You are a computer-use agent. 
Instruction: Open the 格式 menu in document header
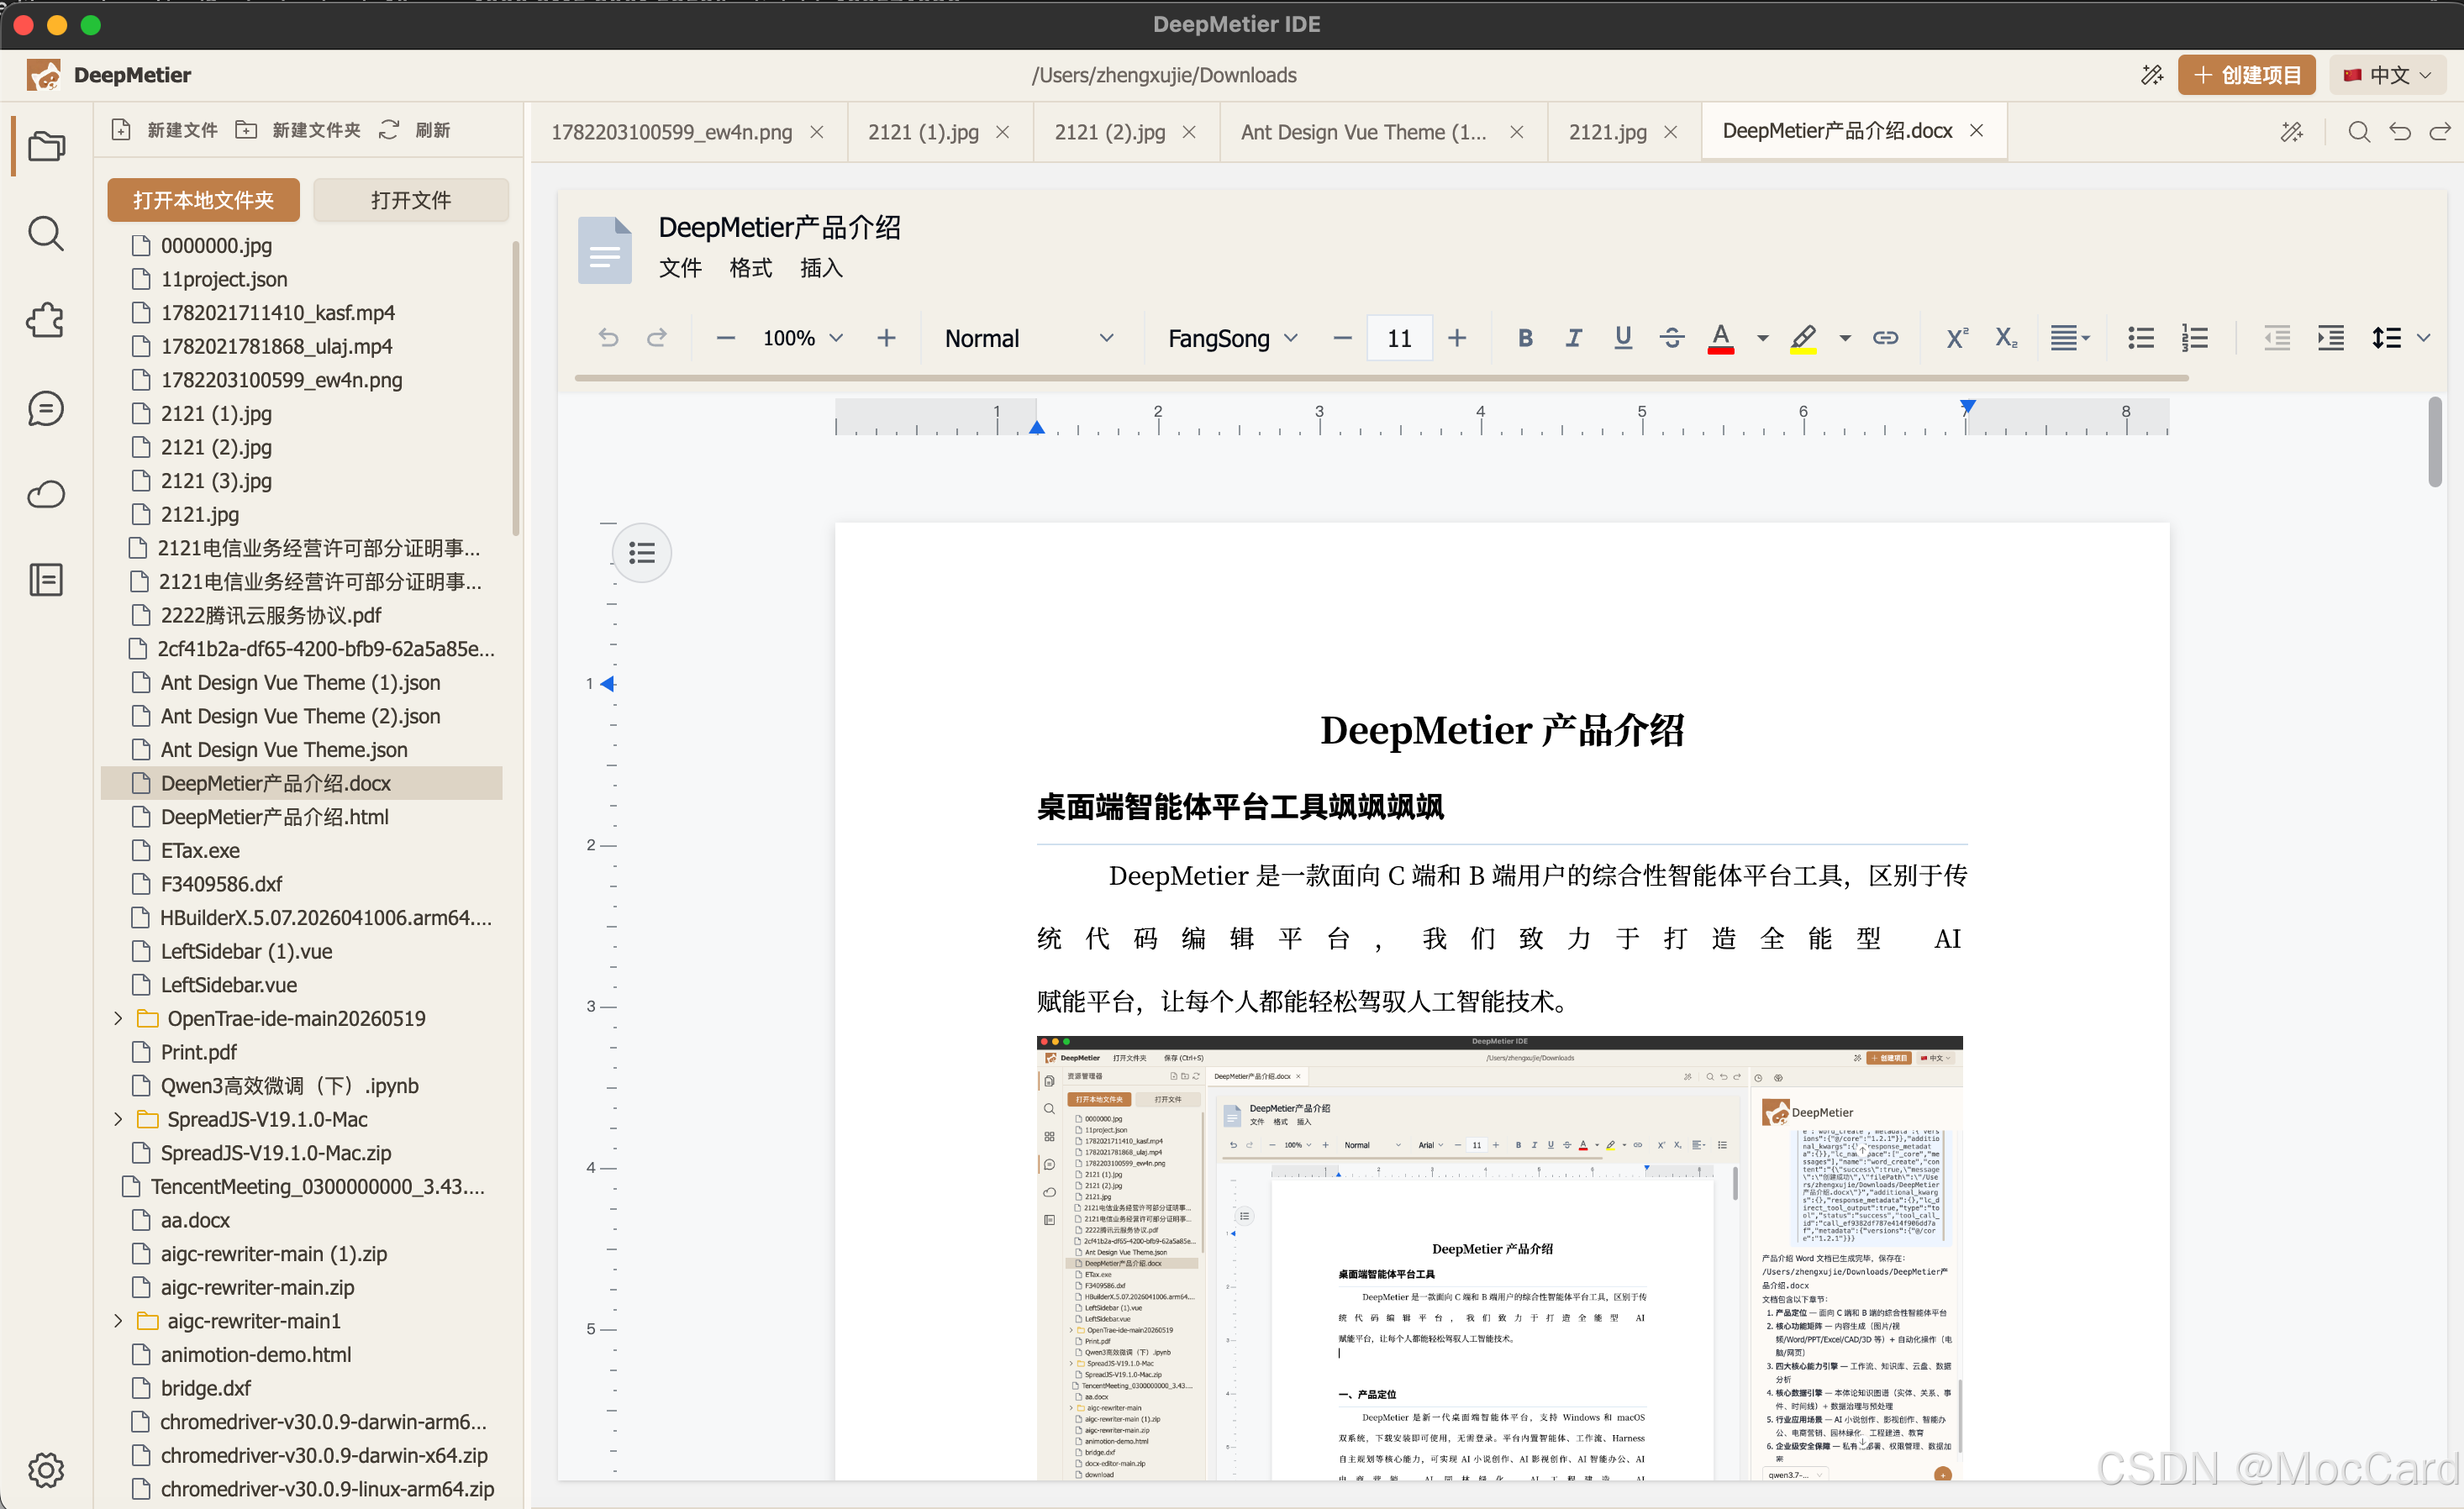coord(751,268)
